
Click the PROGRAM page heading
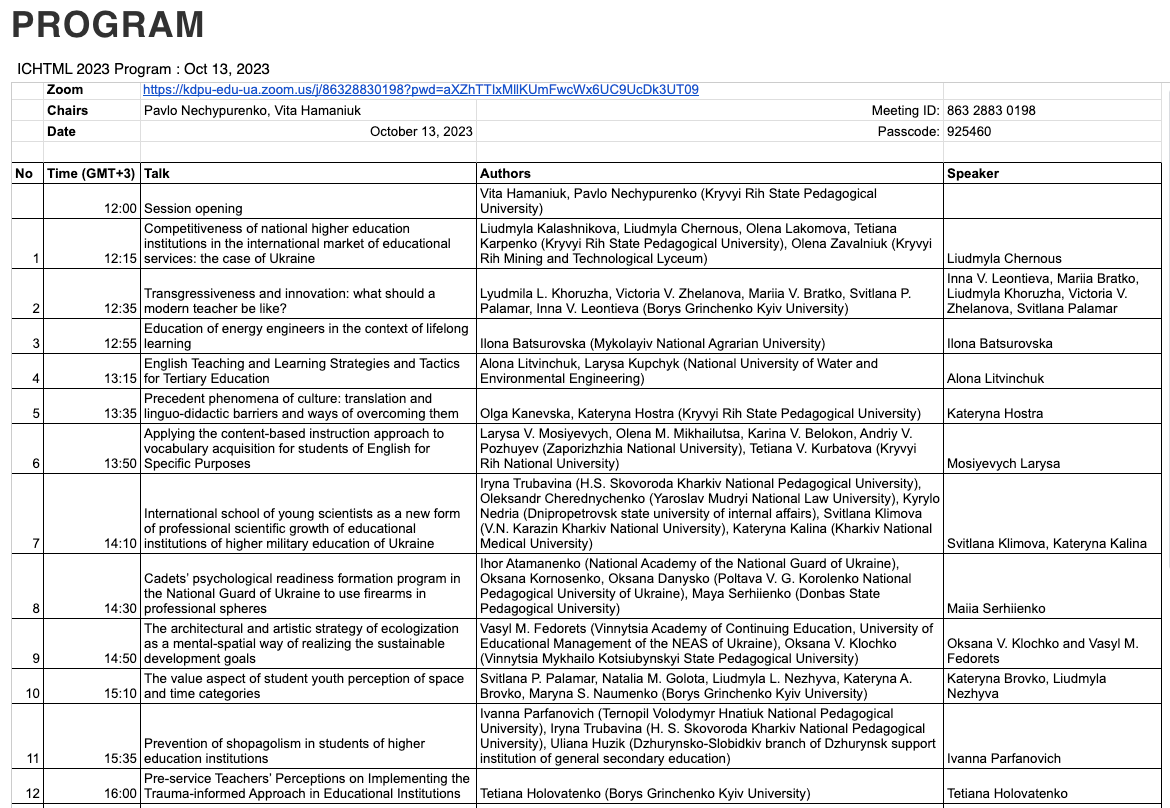point(108,25)
